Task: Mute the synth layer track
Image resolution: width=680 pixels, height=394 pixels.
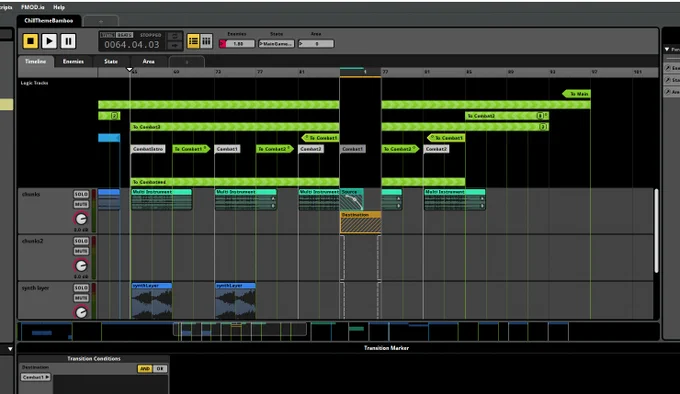Action: [x=81, y=298]
